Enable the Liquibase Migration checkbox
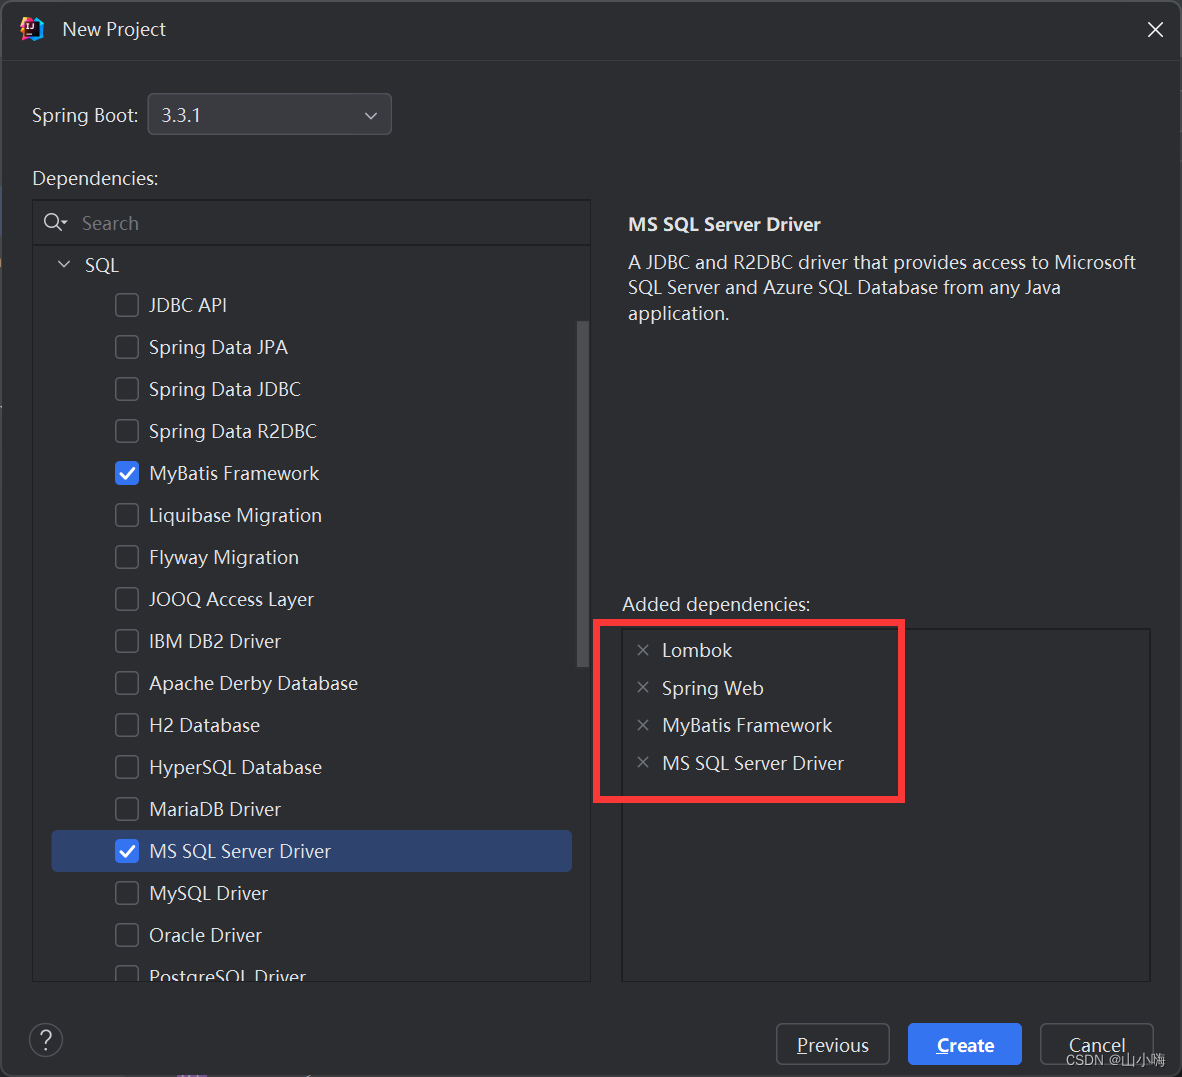The width and height of the screenshot is (1182, 1077). coord(127,516)
